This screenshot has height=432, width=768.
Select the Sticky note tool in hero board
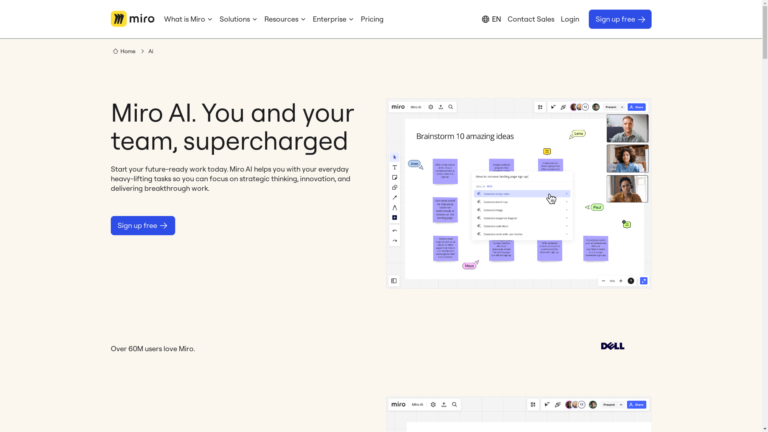[x=394, y=177]
